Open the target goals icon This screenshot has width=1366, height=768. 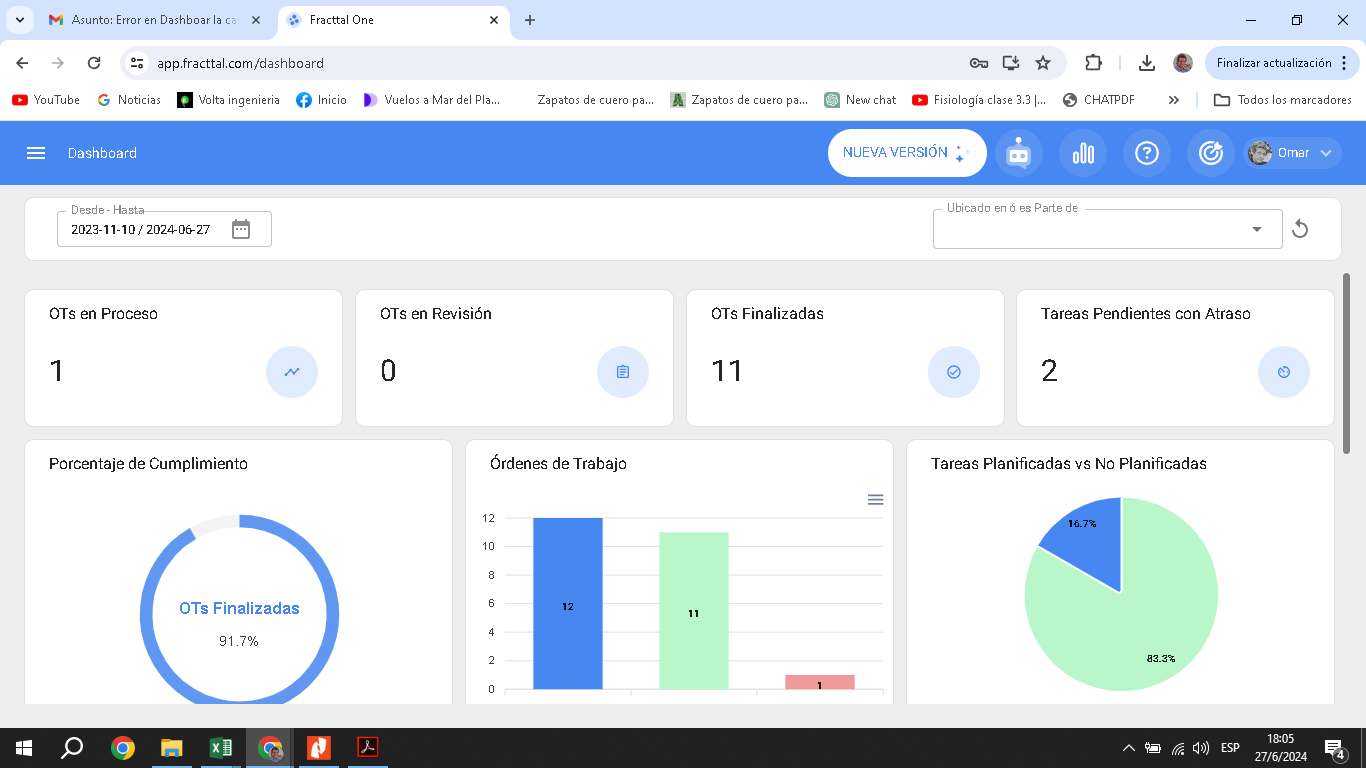pos(1211,153)
